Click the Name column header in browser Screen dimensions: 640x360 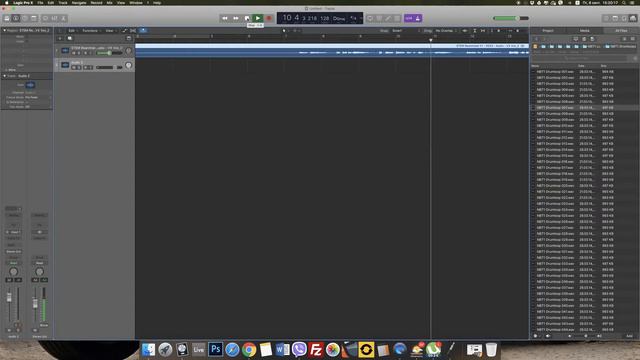(535, 66)
